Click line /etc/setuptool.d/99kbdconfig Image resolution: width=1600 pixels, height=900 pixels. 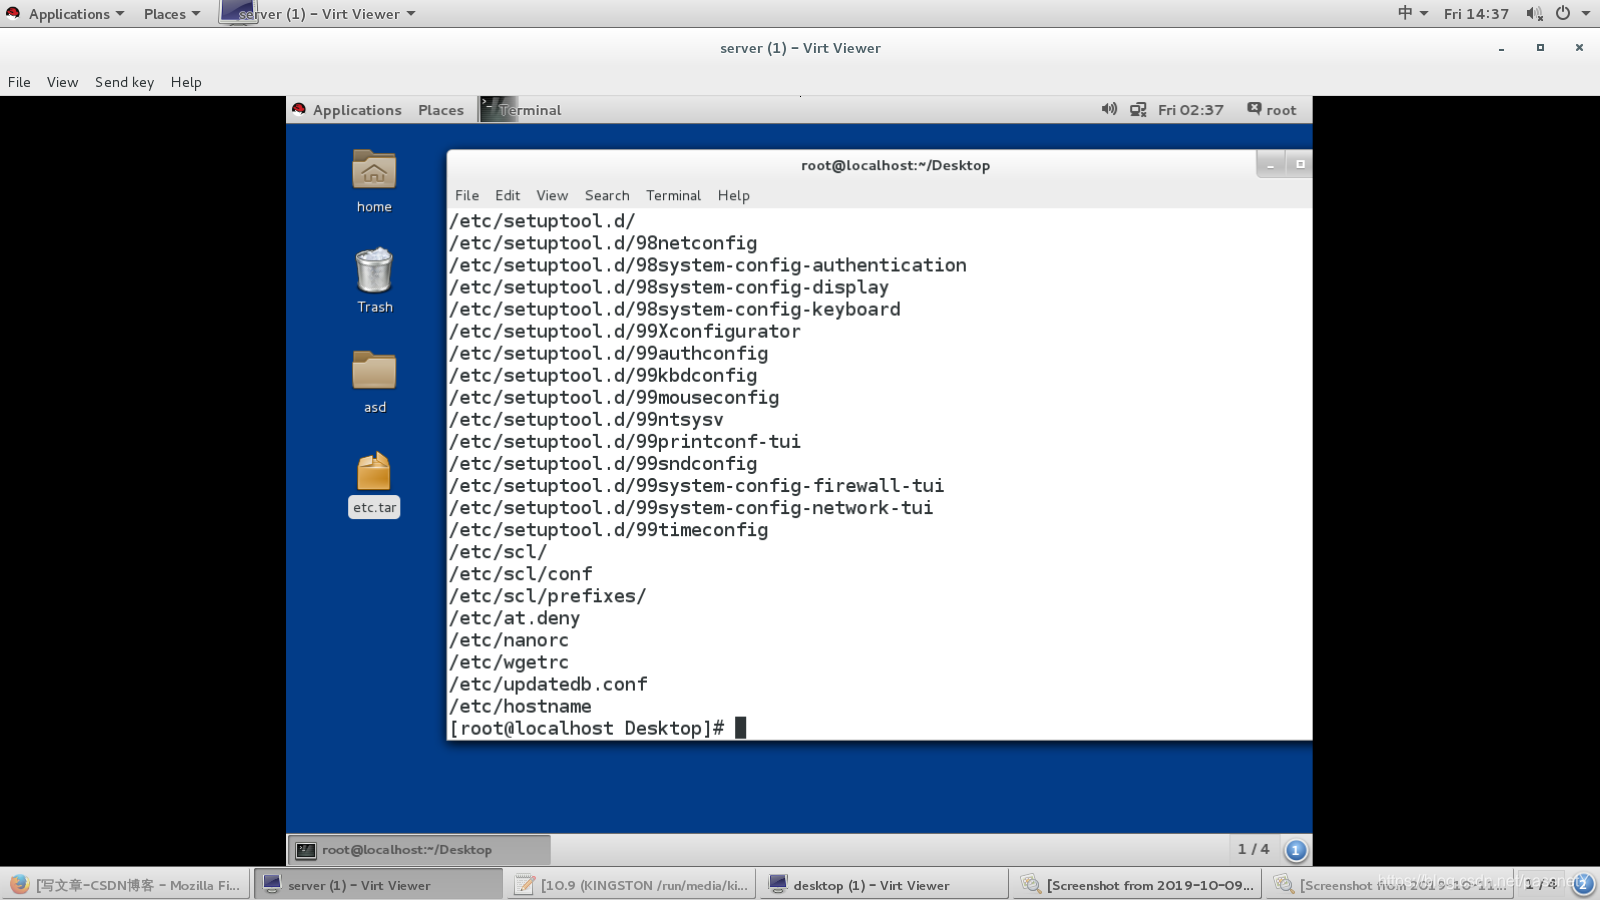click(603, 376)
